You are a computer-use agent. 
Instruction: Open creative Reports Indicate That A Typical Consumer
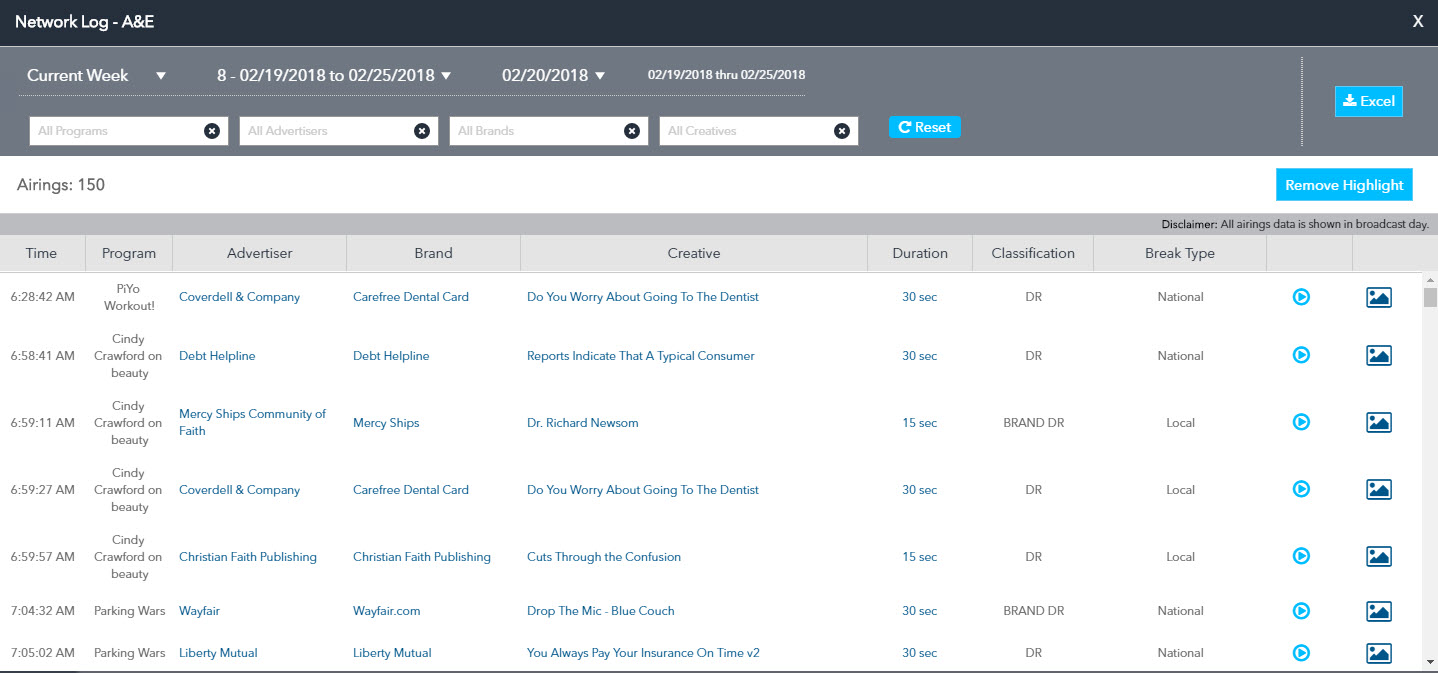click(641, 356)
